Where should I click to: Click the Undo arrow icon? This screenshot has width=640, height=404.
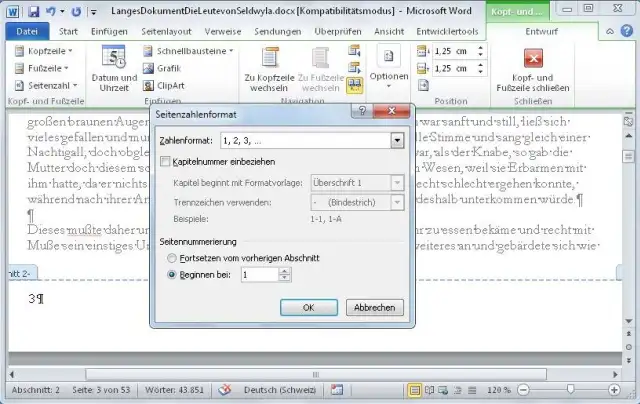(x=51, y=11)
